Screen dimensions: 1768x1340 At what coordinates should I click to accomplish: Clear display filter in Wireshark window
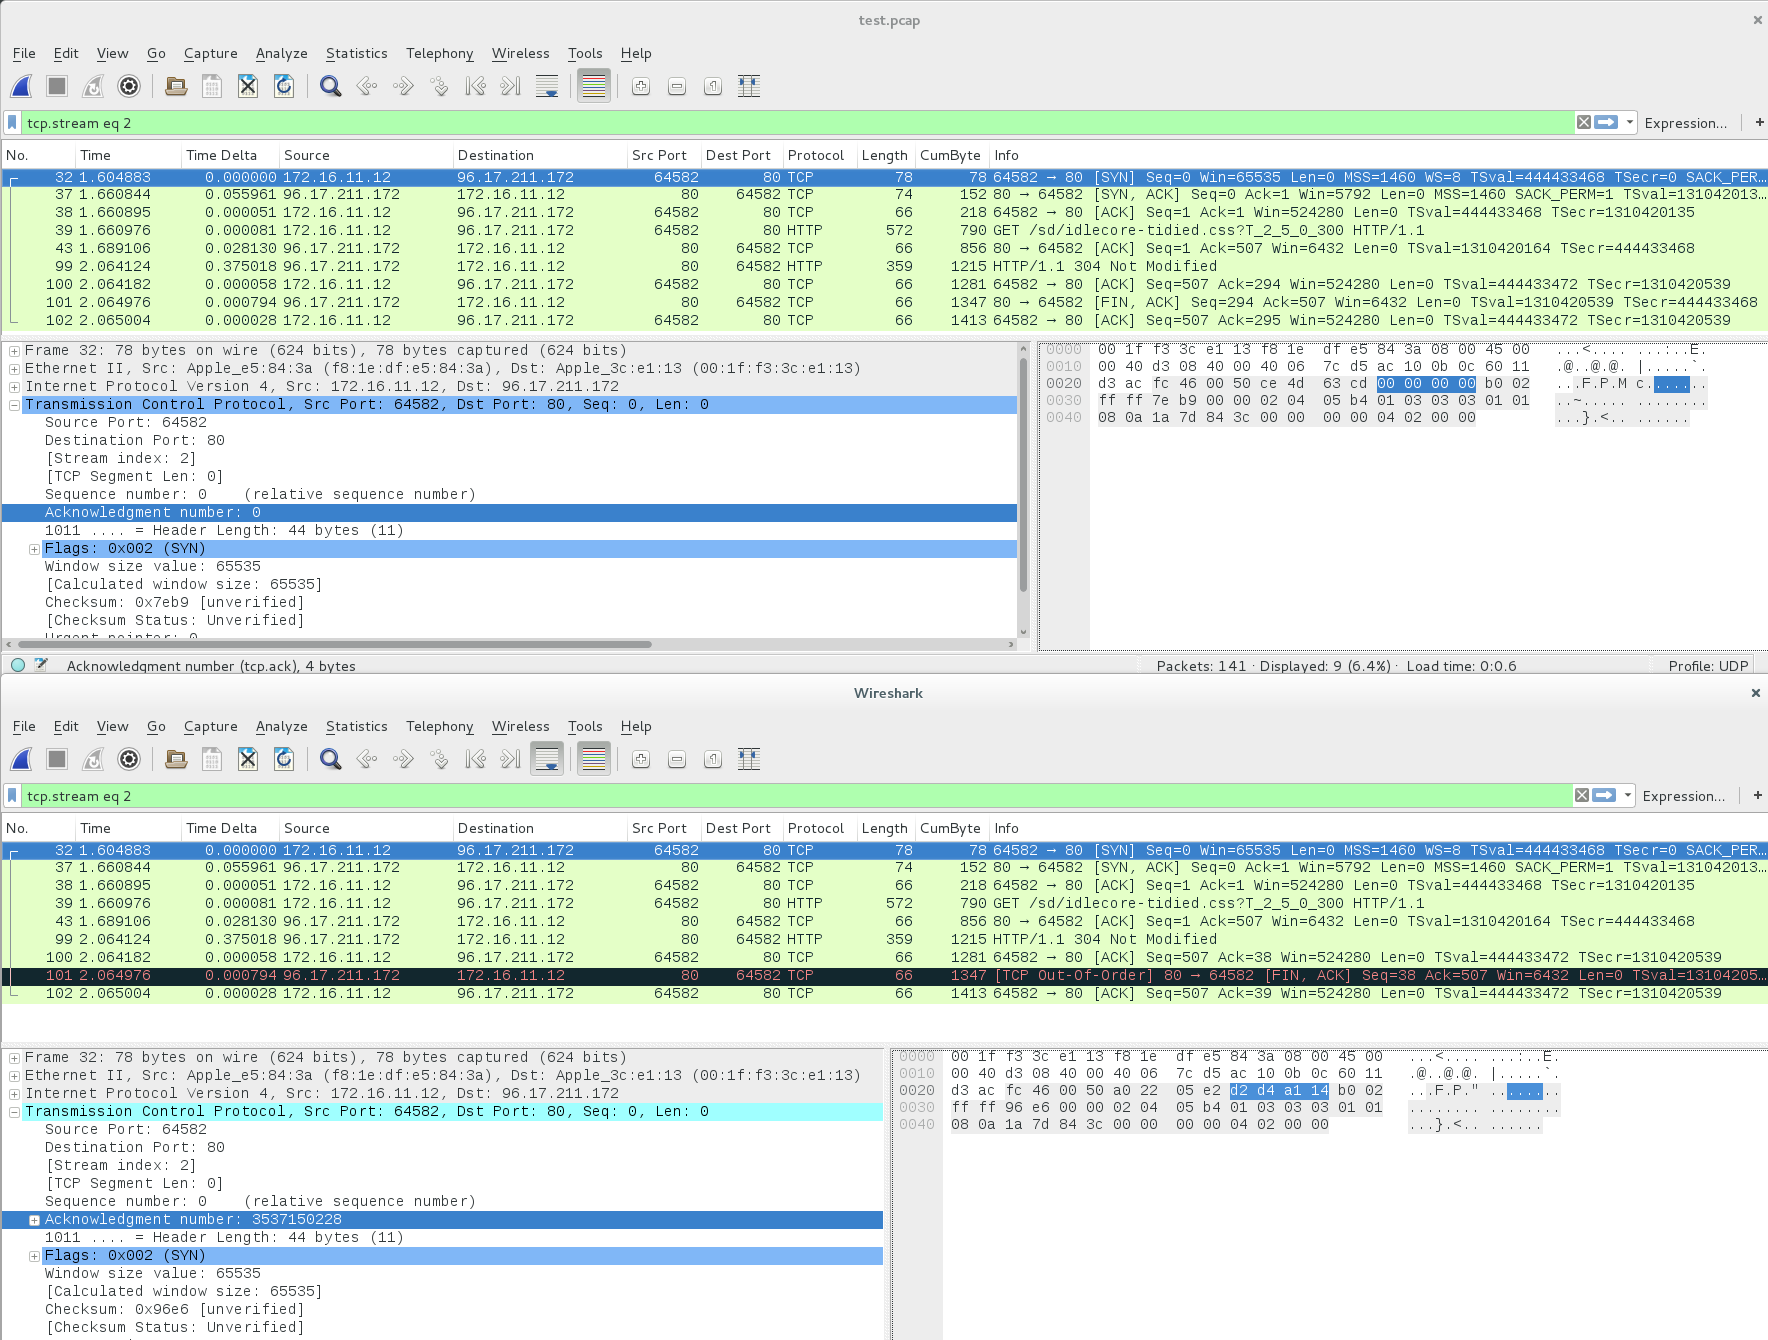pyautogui.click(x=1582, y=795)
